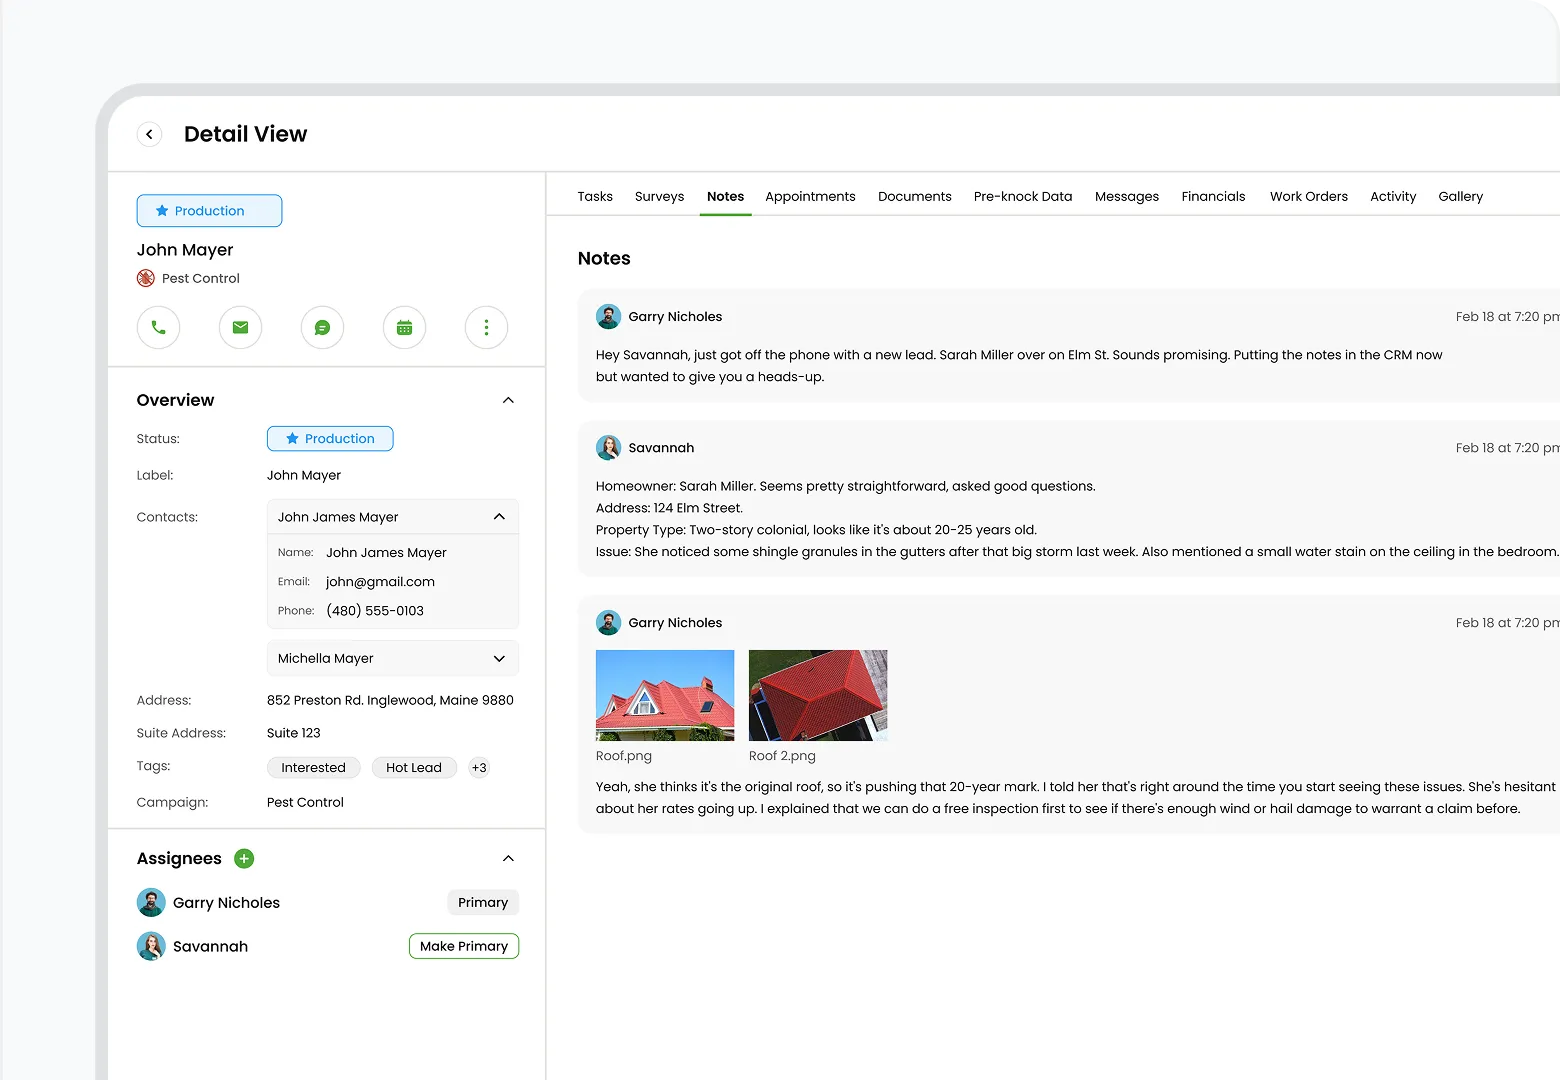Click Savannah's name in the Assignees list
The width and height of the screenshot is (1560, 1080).
tap(210, 946)
